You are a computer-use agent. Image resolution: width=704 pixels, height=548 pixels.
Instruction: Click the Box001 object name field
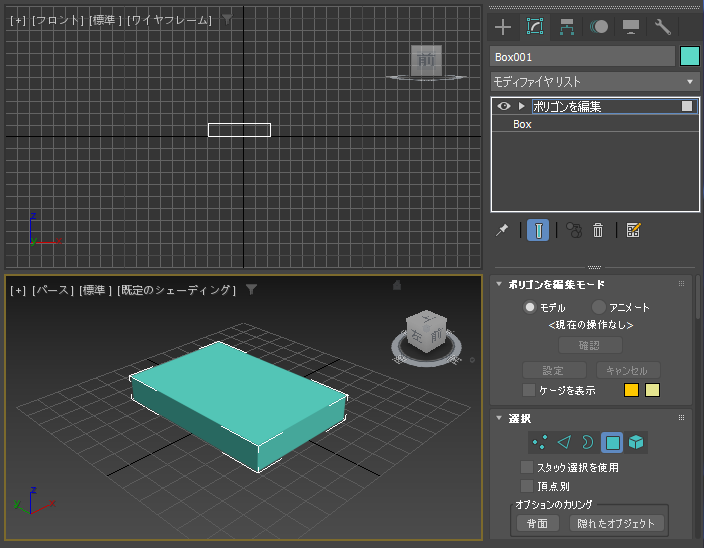coord(582,57)
